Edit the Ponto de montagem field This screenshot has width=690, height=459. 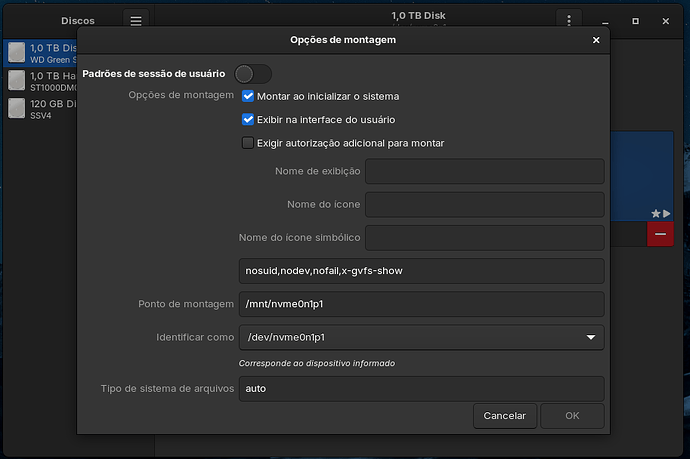(422, 304)
